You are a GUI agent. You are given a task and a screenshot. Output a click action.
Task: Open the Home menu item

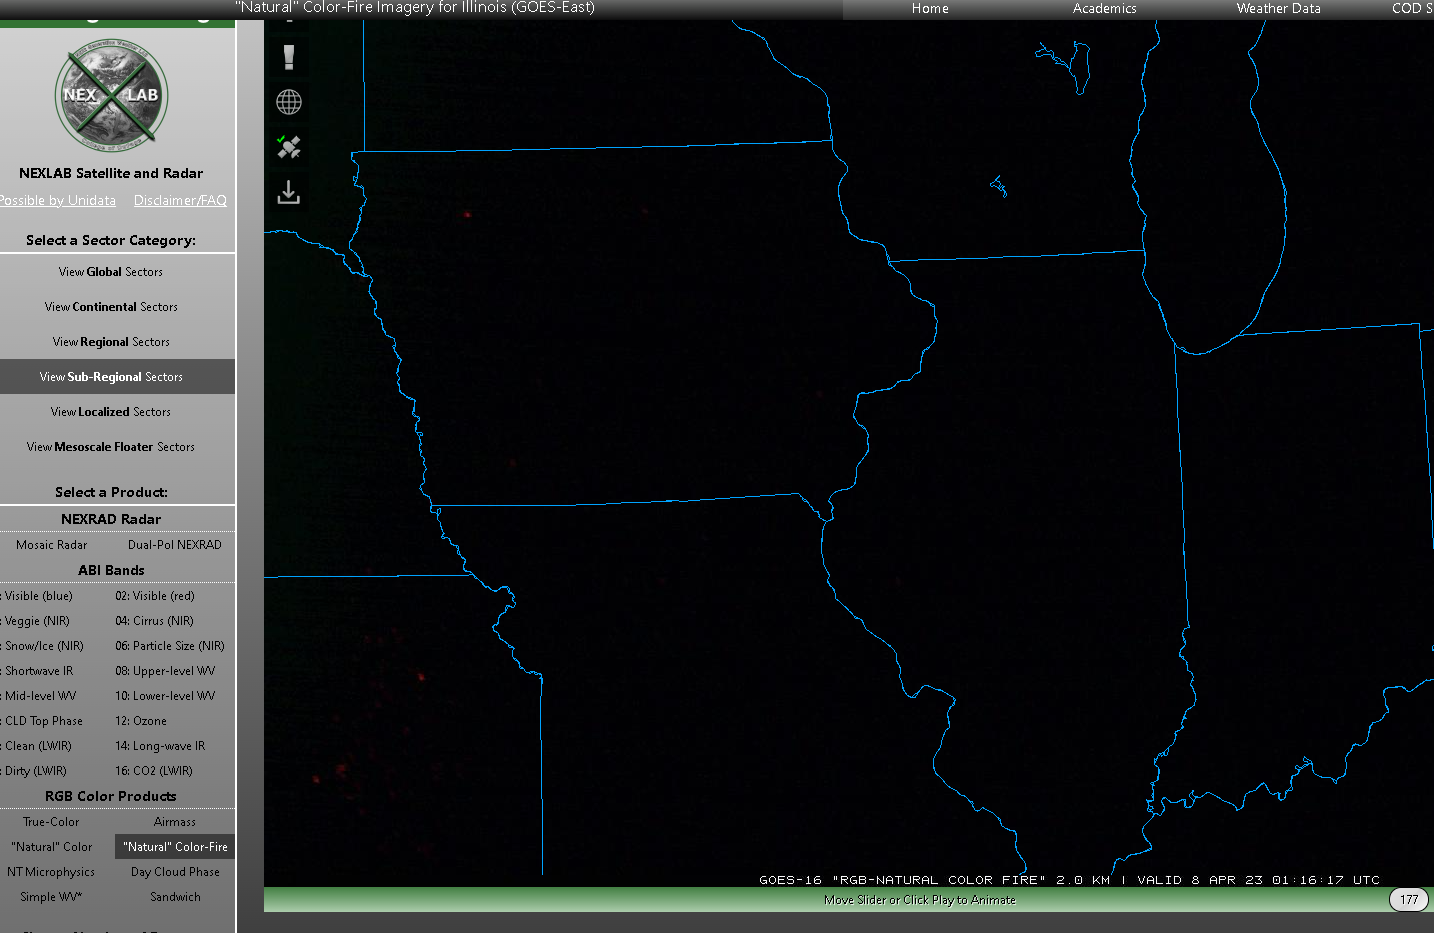tap(930, 8)
